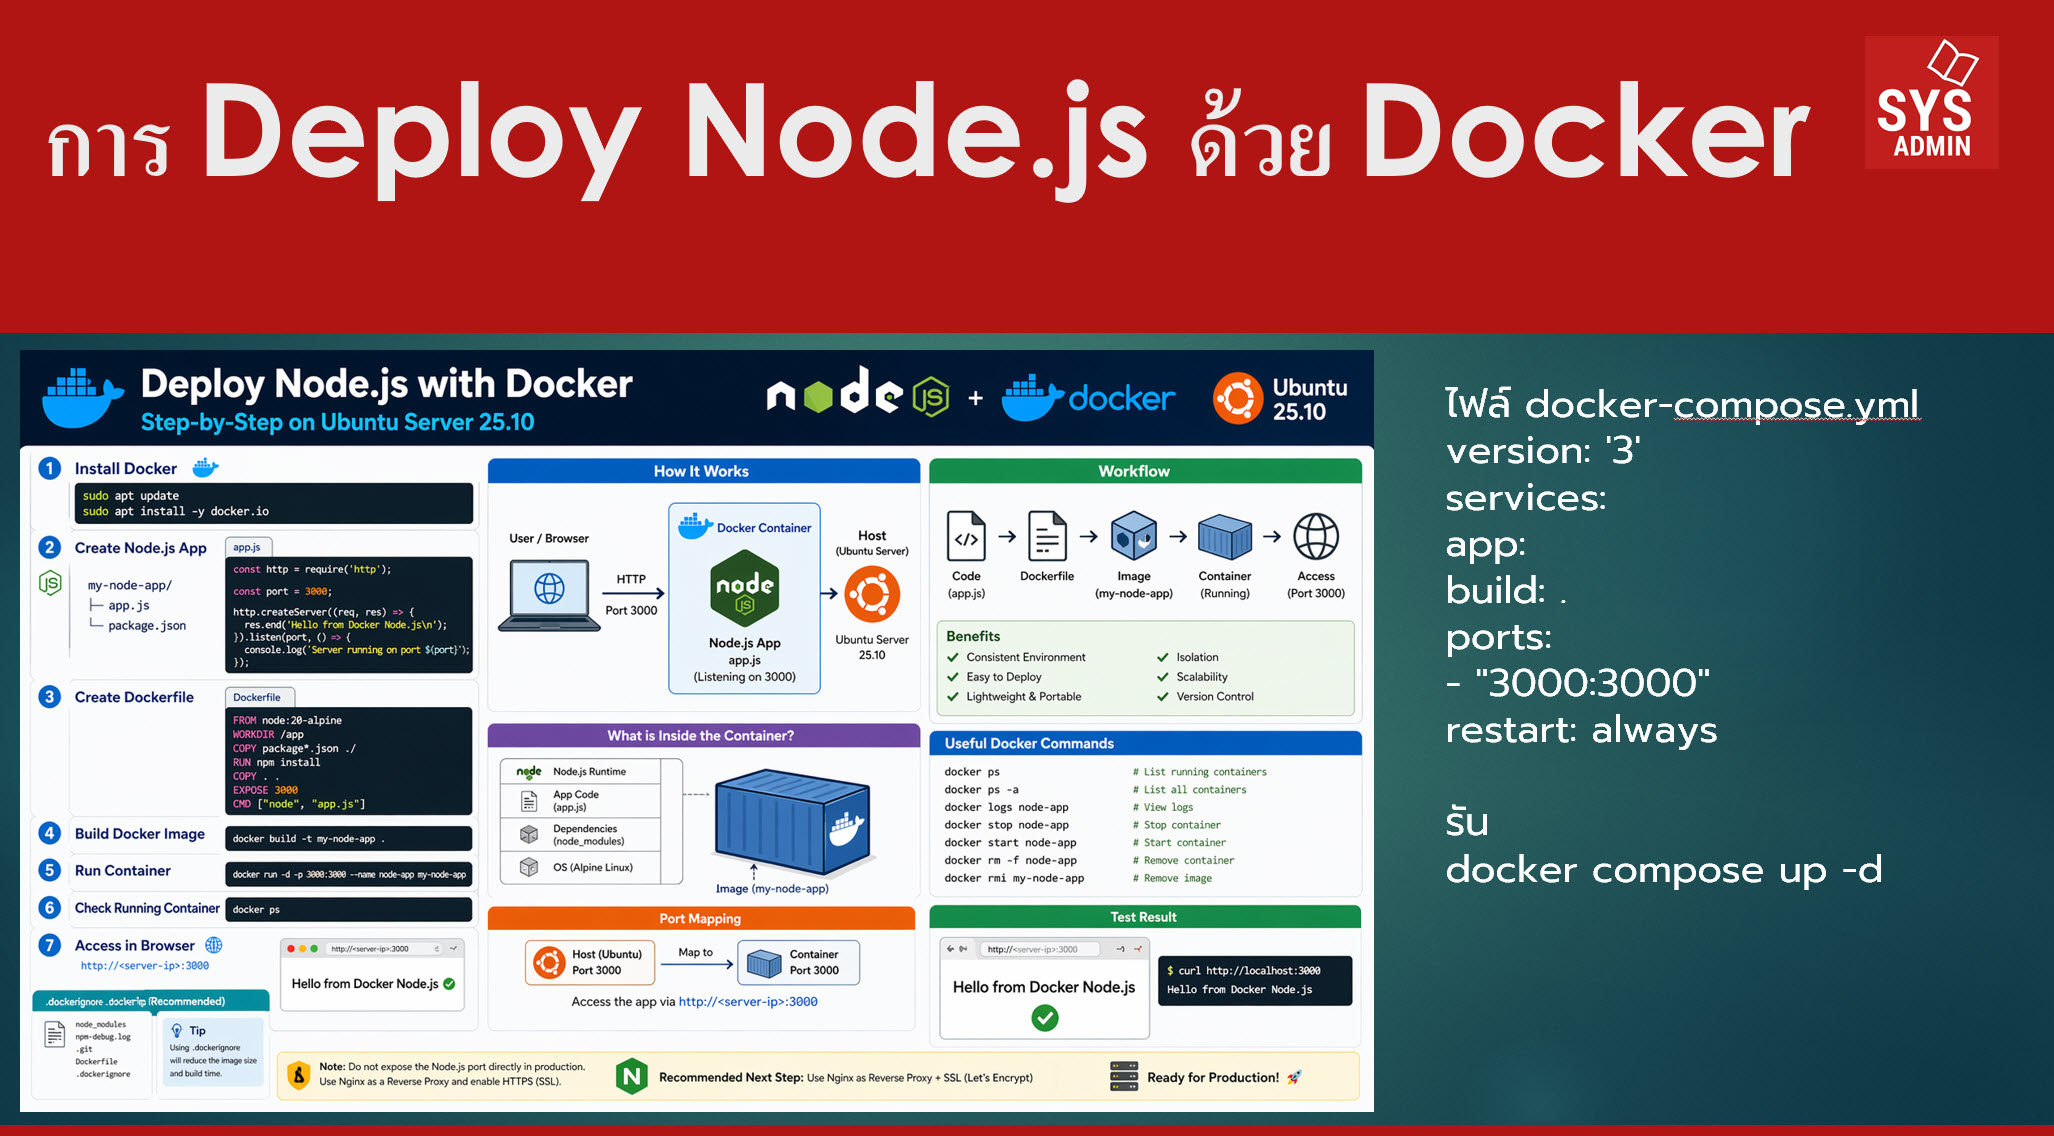Screen dimensions: 2054x1136
Task: Click the blue shipping container illustration
Action: (792, 822)
